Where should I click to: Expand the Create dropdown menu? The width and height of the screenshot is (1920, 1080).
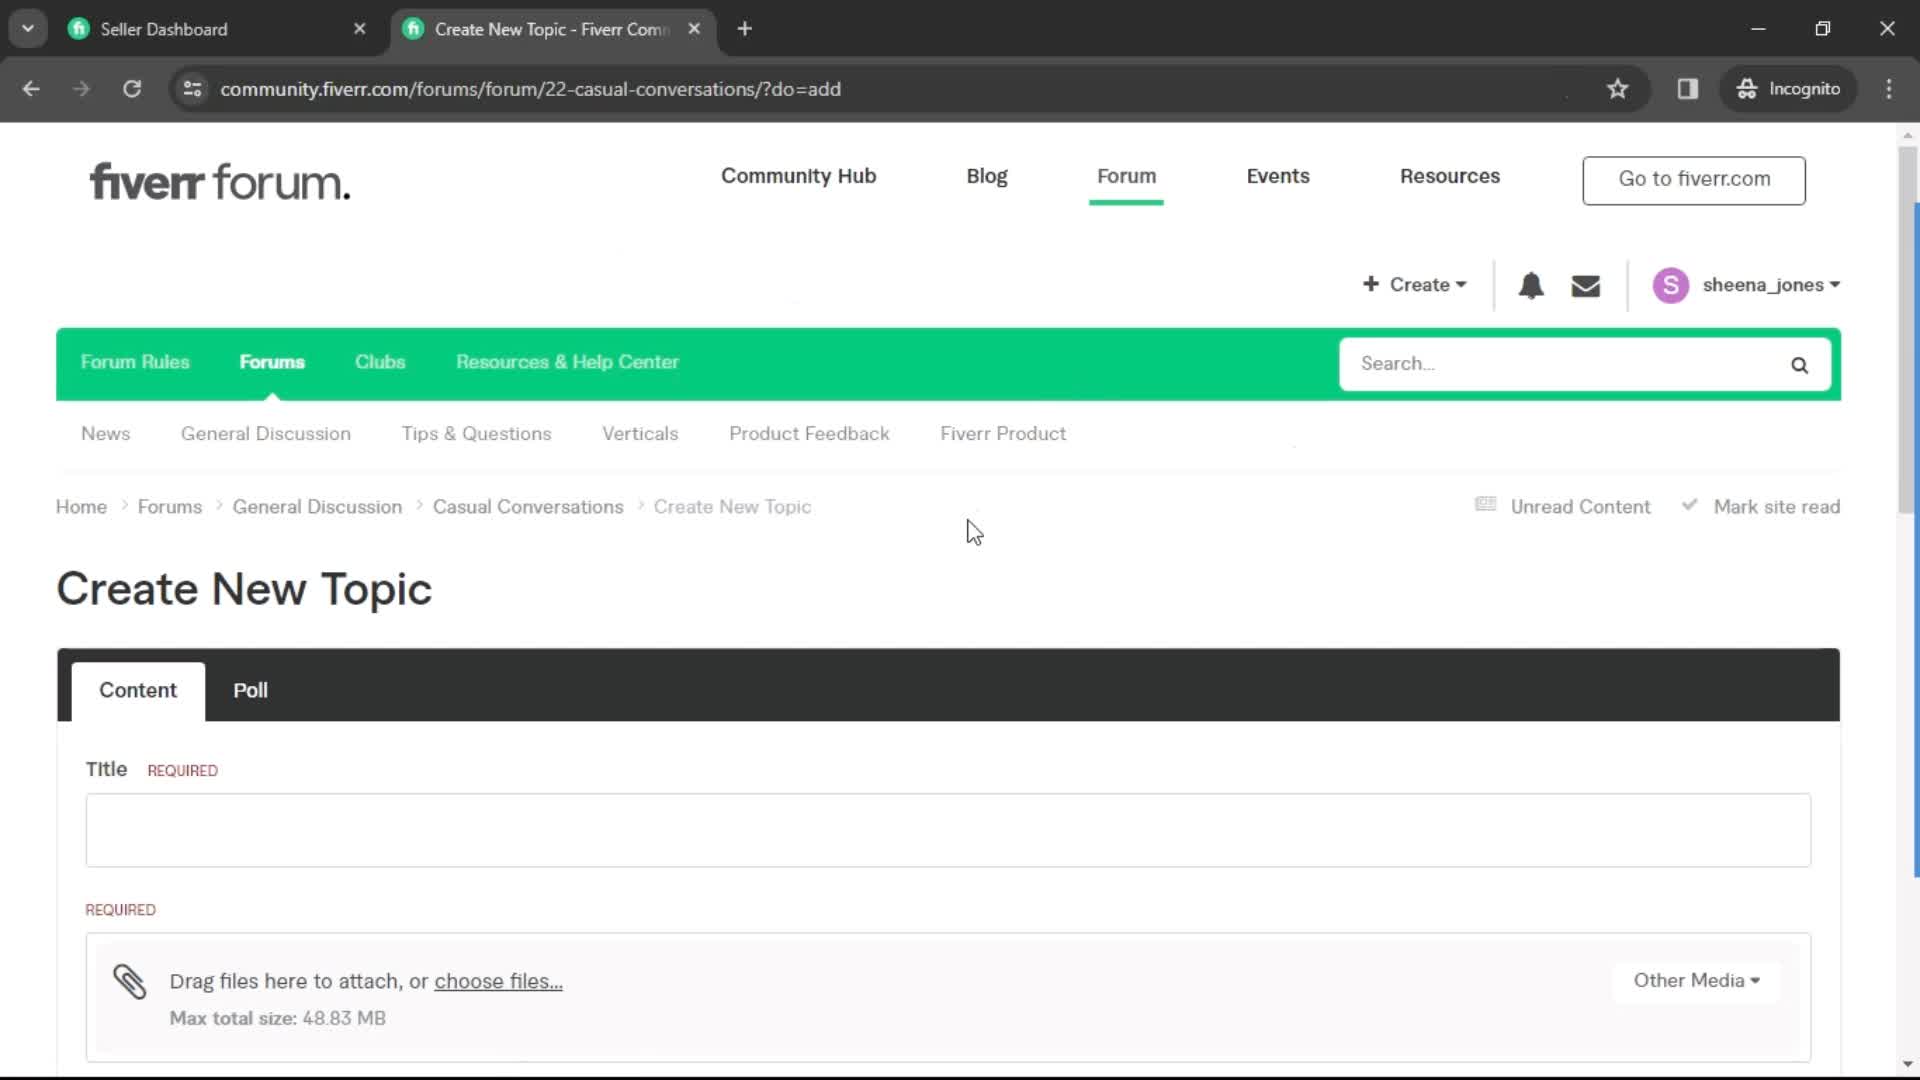(1414, 285)
